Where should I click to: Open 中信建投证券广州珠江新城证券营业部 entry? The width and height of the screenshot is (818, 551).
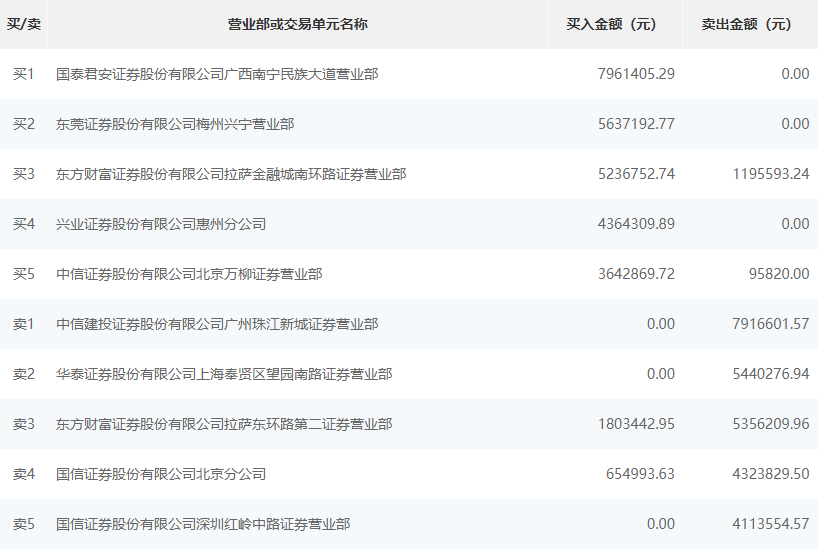pos(217,325)
